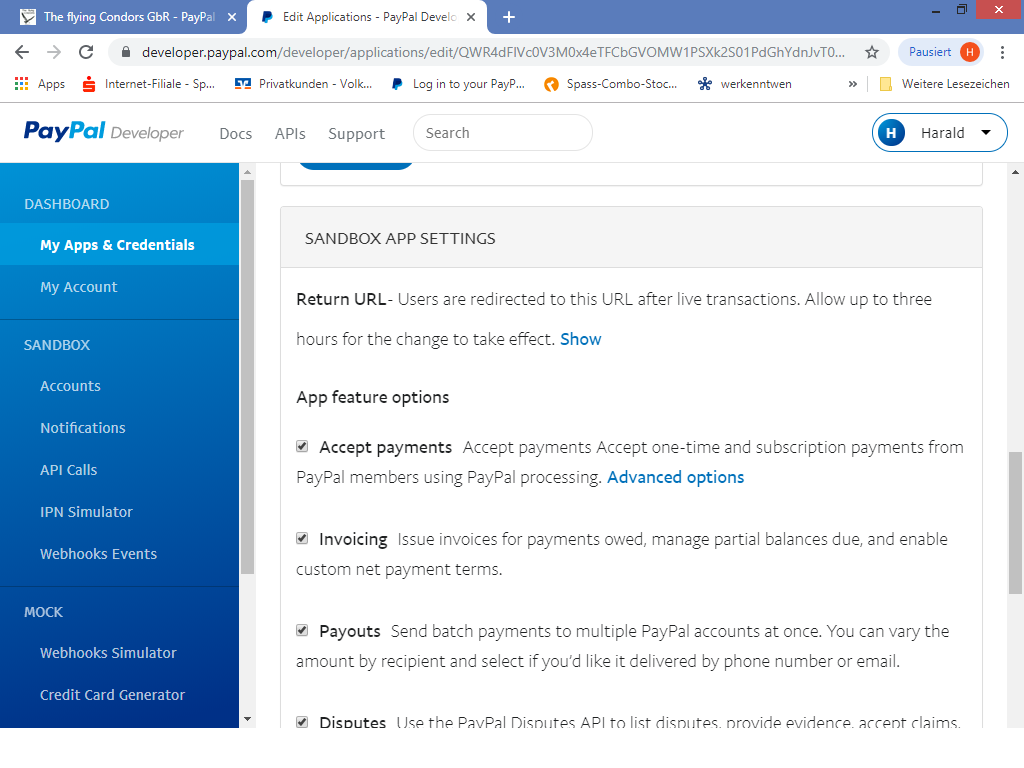
Task: Open the Weitere Lesezeichen folder
Action: tap(944, 84)
